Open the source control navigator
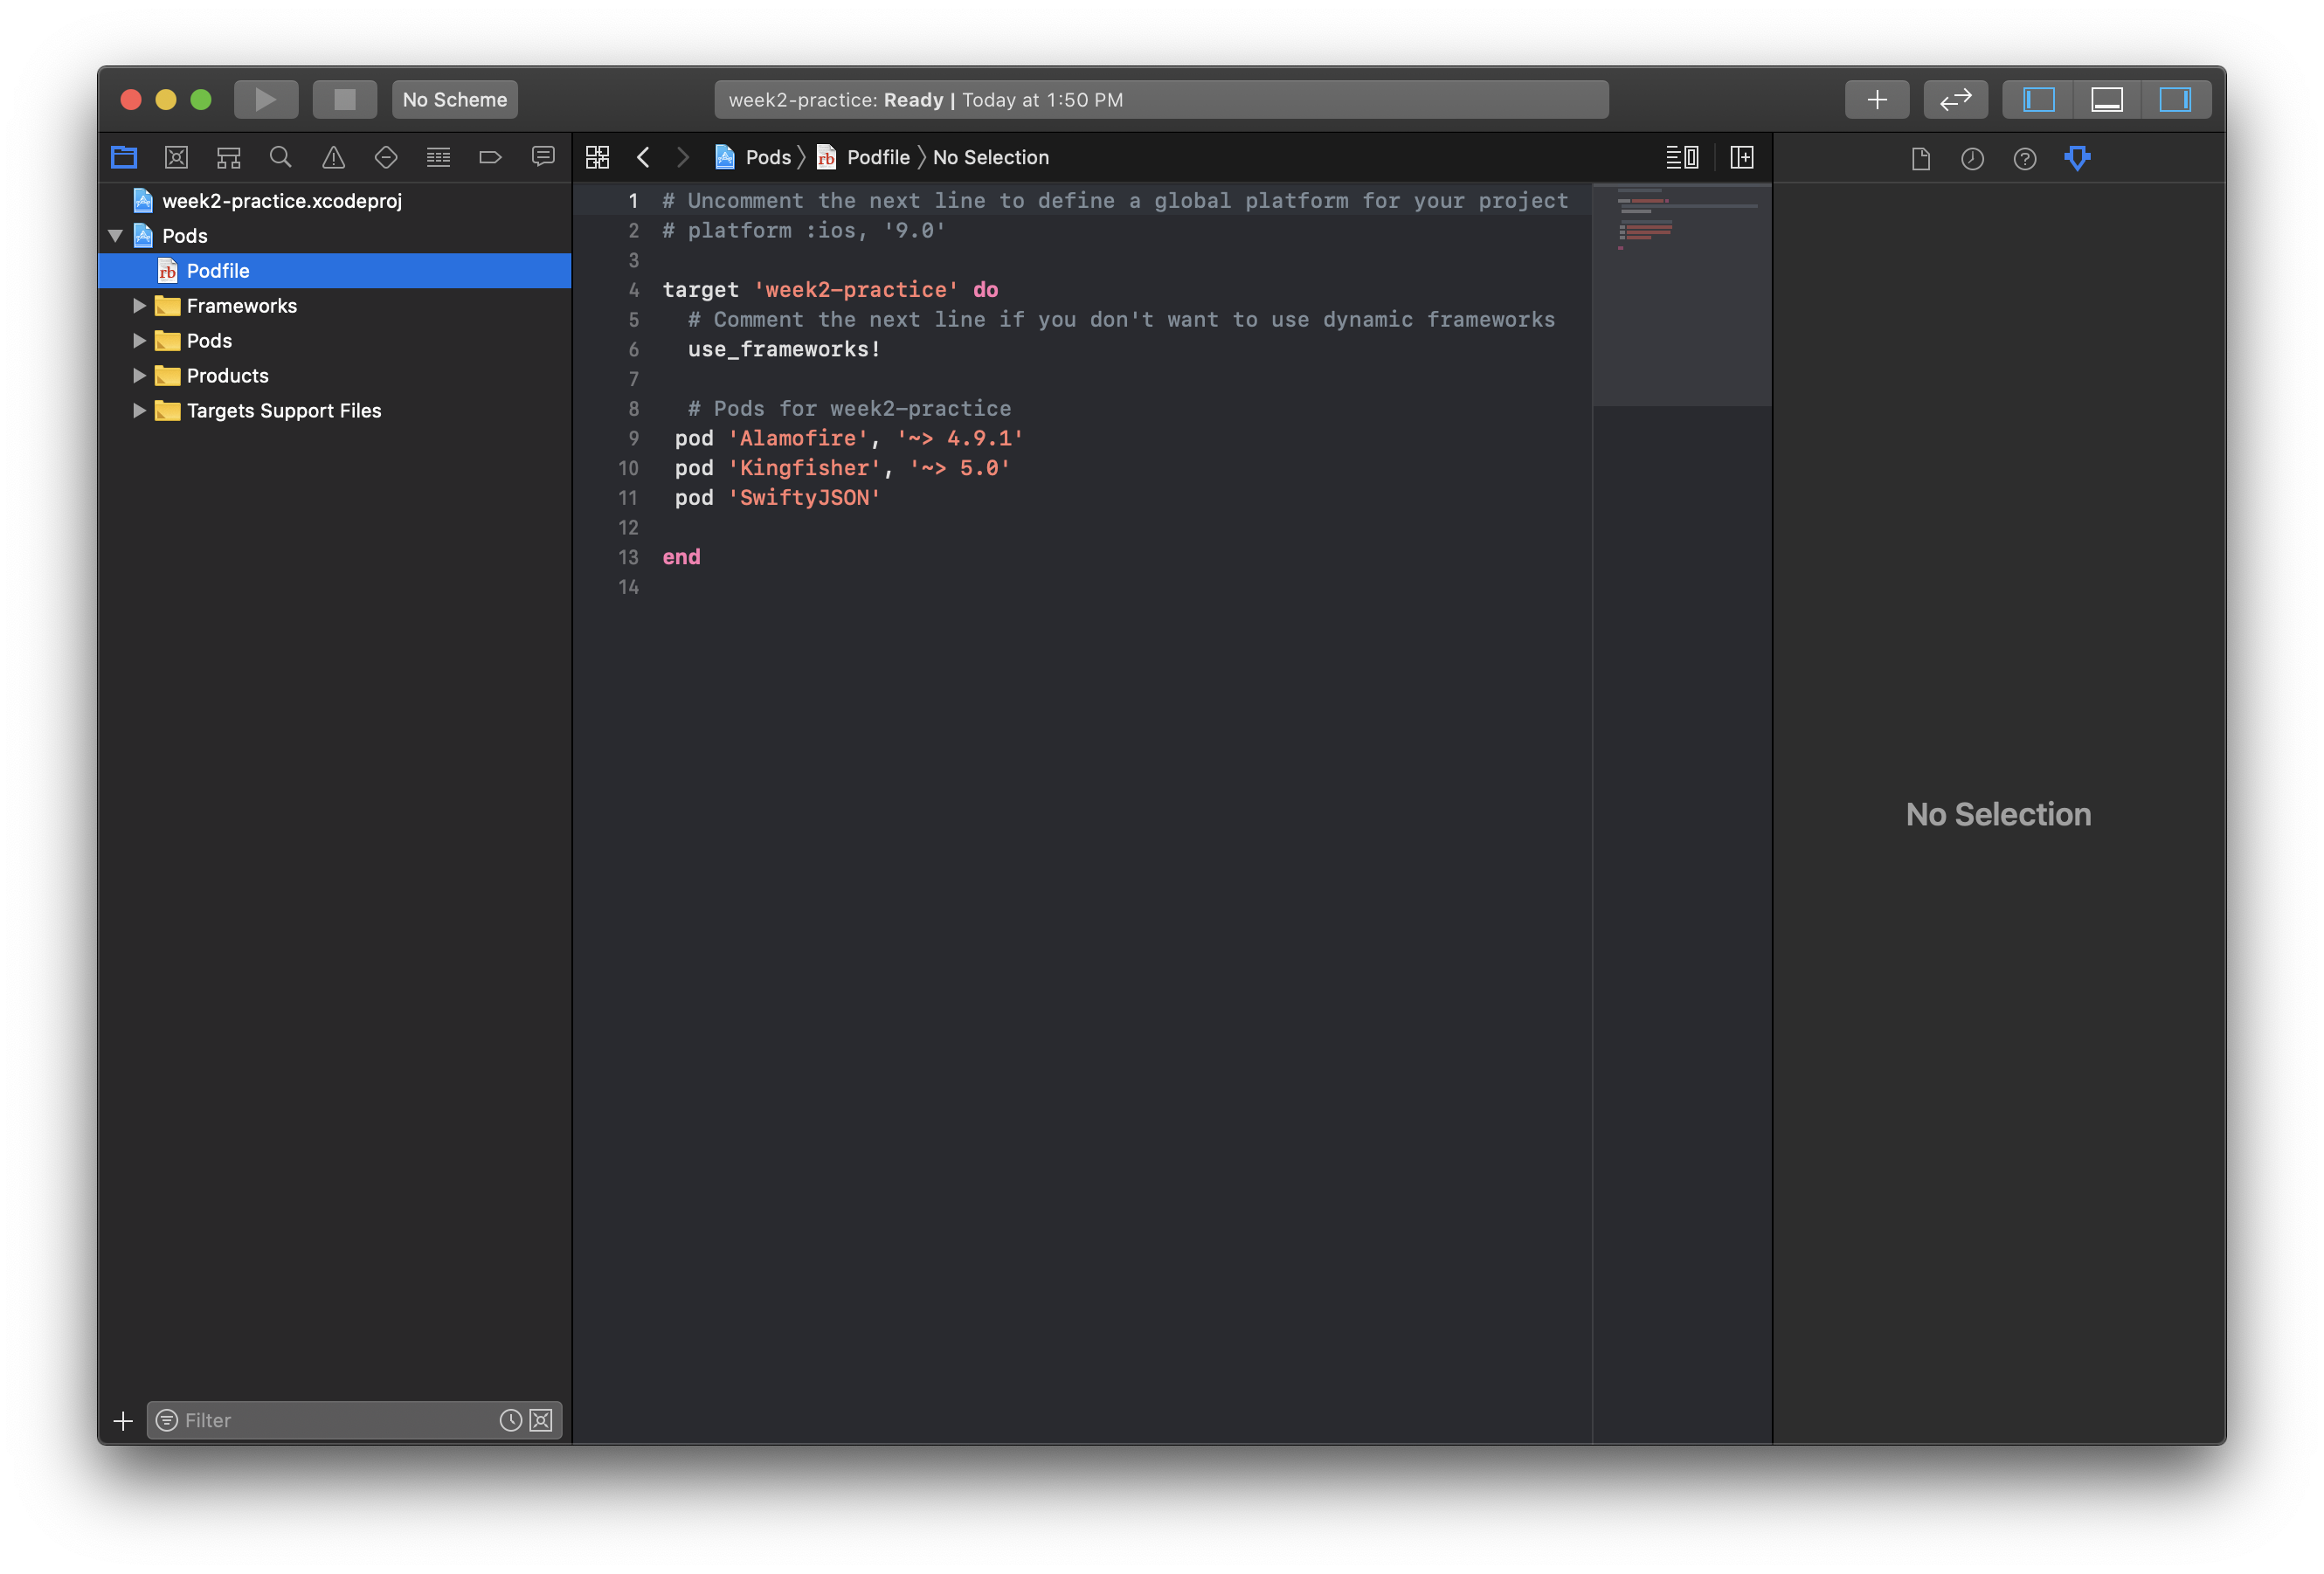This screenshot has height=1574, width=2324. [x=176, y=157]
